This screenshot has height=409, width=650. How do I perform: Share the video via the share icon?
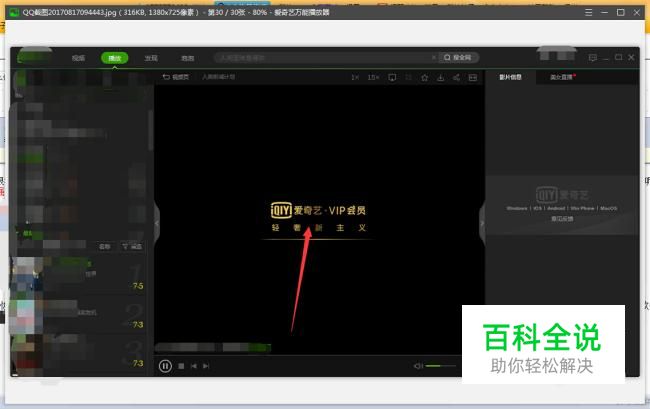click(x=456, y=77)
